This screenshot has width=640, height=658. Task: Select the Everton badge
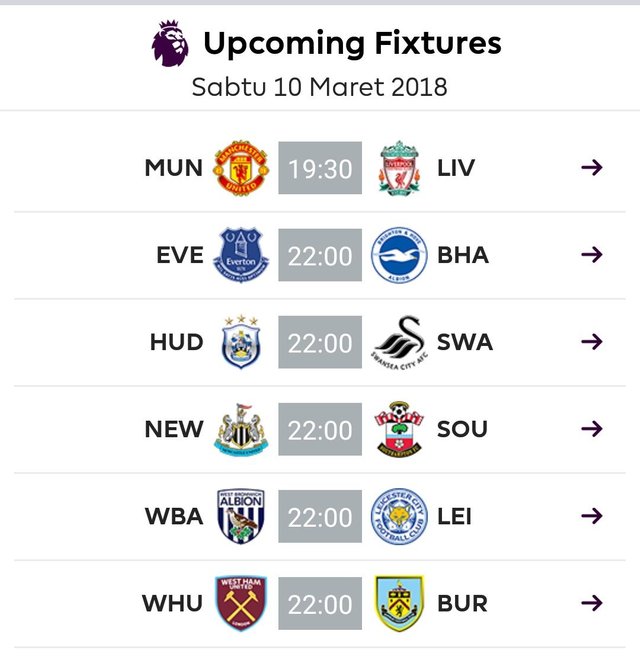coord(241,255)
